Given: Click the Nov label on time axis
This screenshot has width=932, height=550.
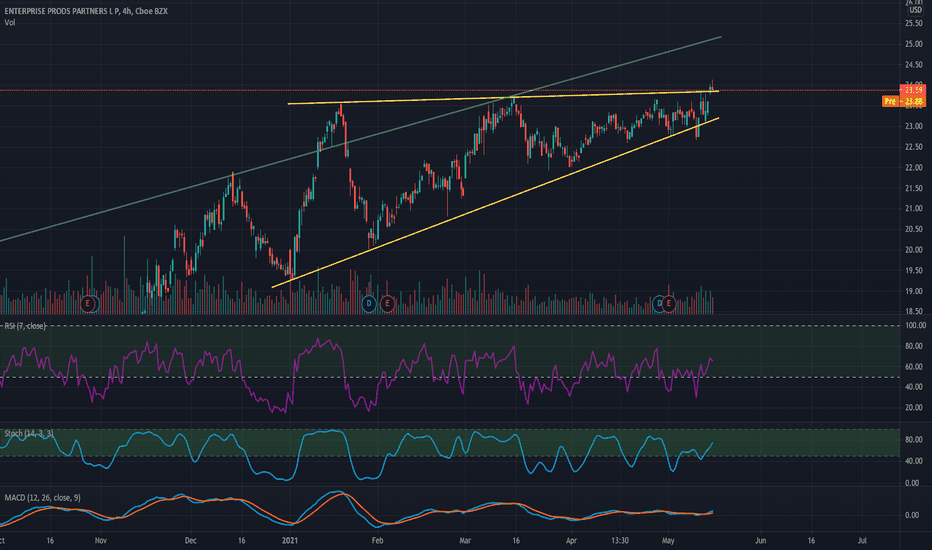Looking at the screenshot, I should click(100, 540).
